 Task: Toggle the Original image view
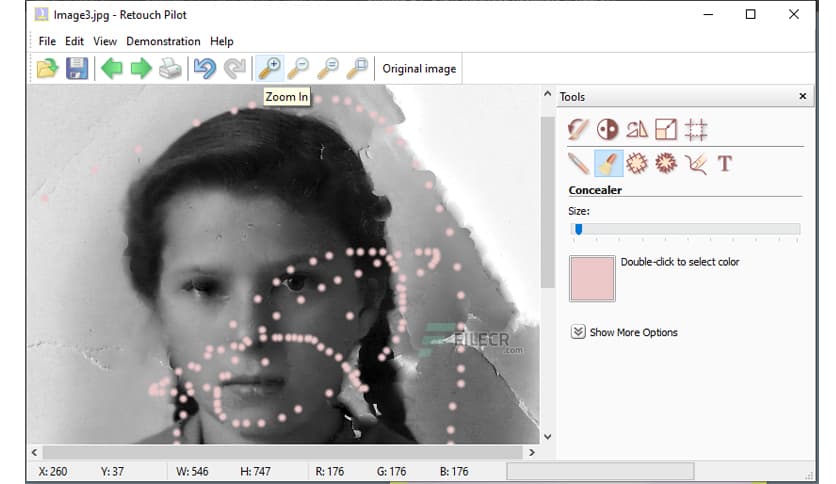pos(419,69)
